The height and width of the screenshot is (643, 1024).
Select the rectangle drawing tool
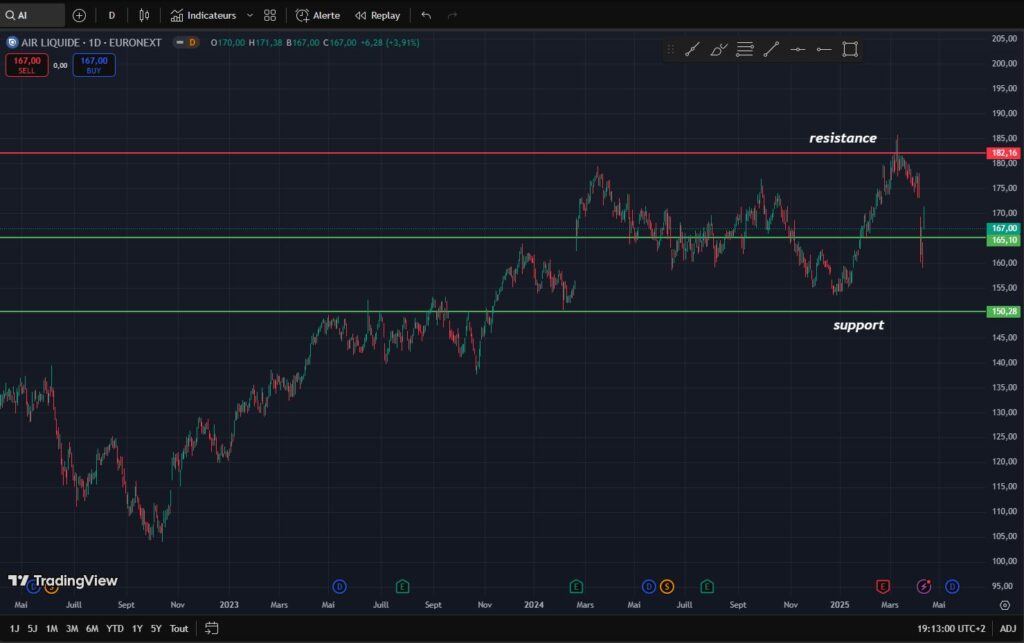[851, 49]
